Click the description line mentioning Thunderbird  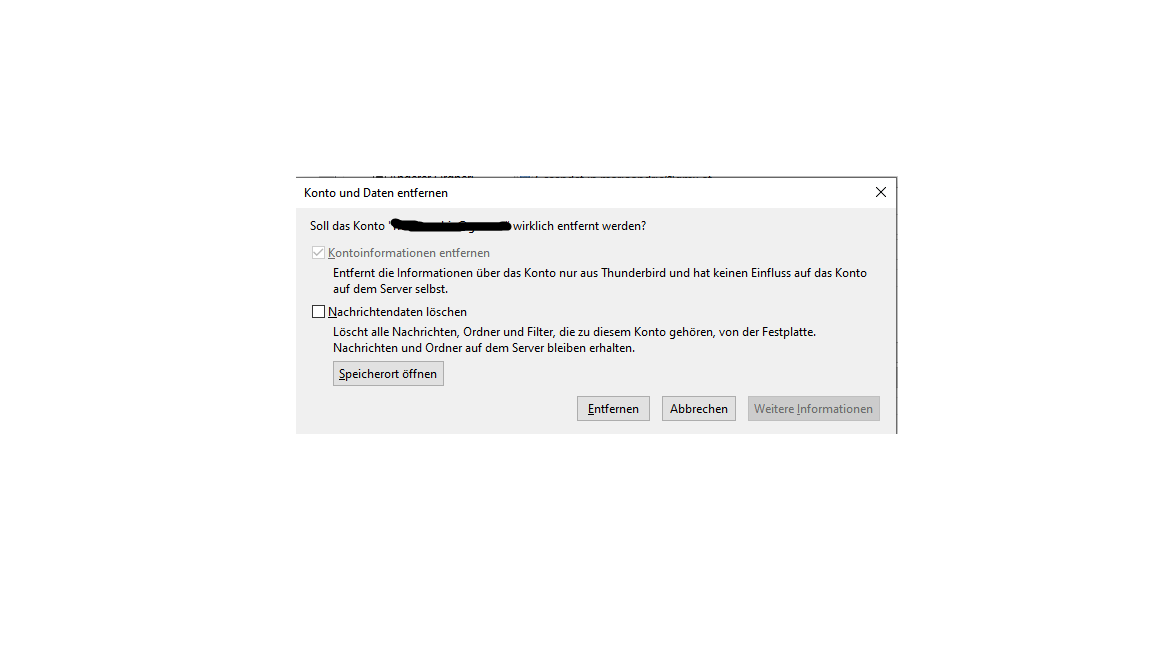point(600,273)
